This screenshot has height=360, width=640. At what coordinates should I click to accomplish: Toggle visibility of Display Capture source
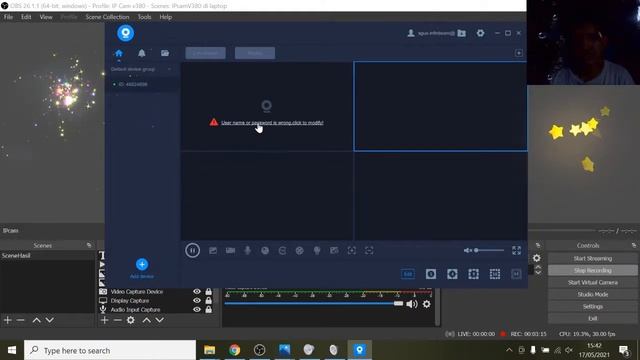pos(197,300)
